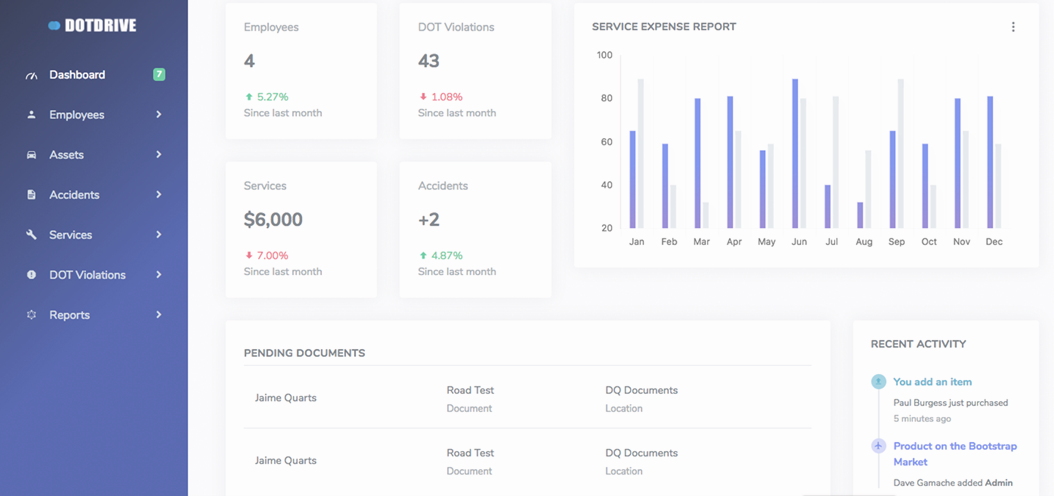The image size is (1054, 496).
Task: Click the Reports gear icon
Action: tap(31, 315)
